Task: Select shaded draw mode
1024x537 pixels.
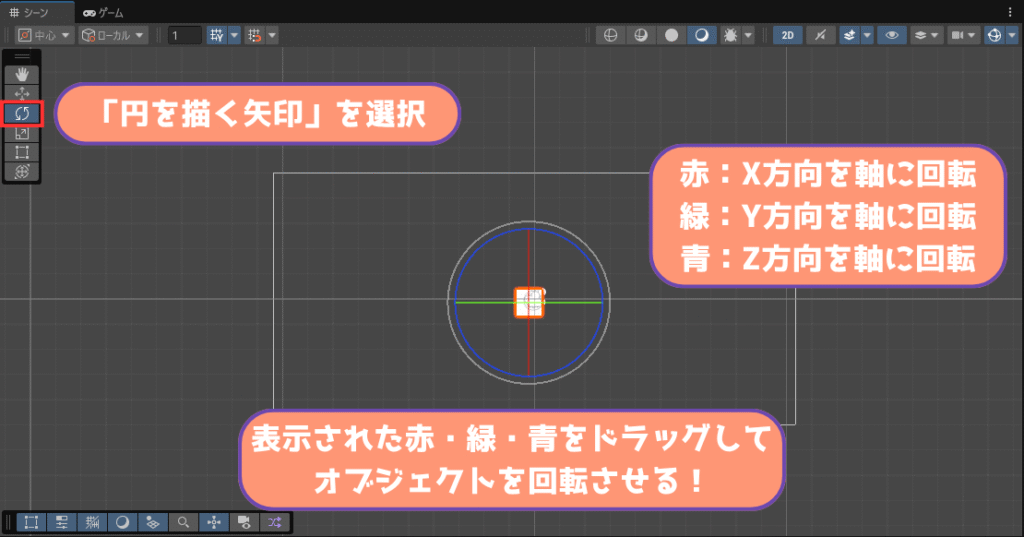Action: [x=701, y=35]
